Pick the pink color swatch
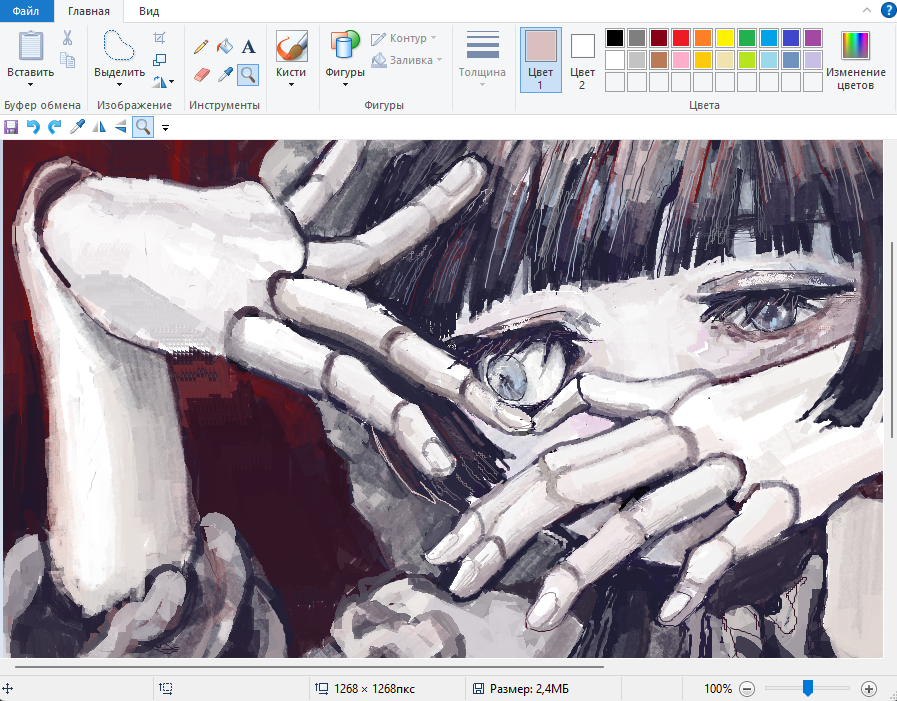Screen dimensions: 897x701 tap(681, 60)
